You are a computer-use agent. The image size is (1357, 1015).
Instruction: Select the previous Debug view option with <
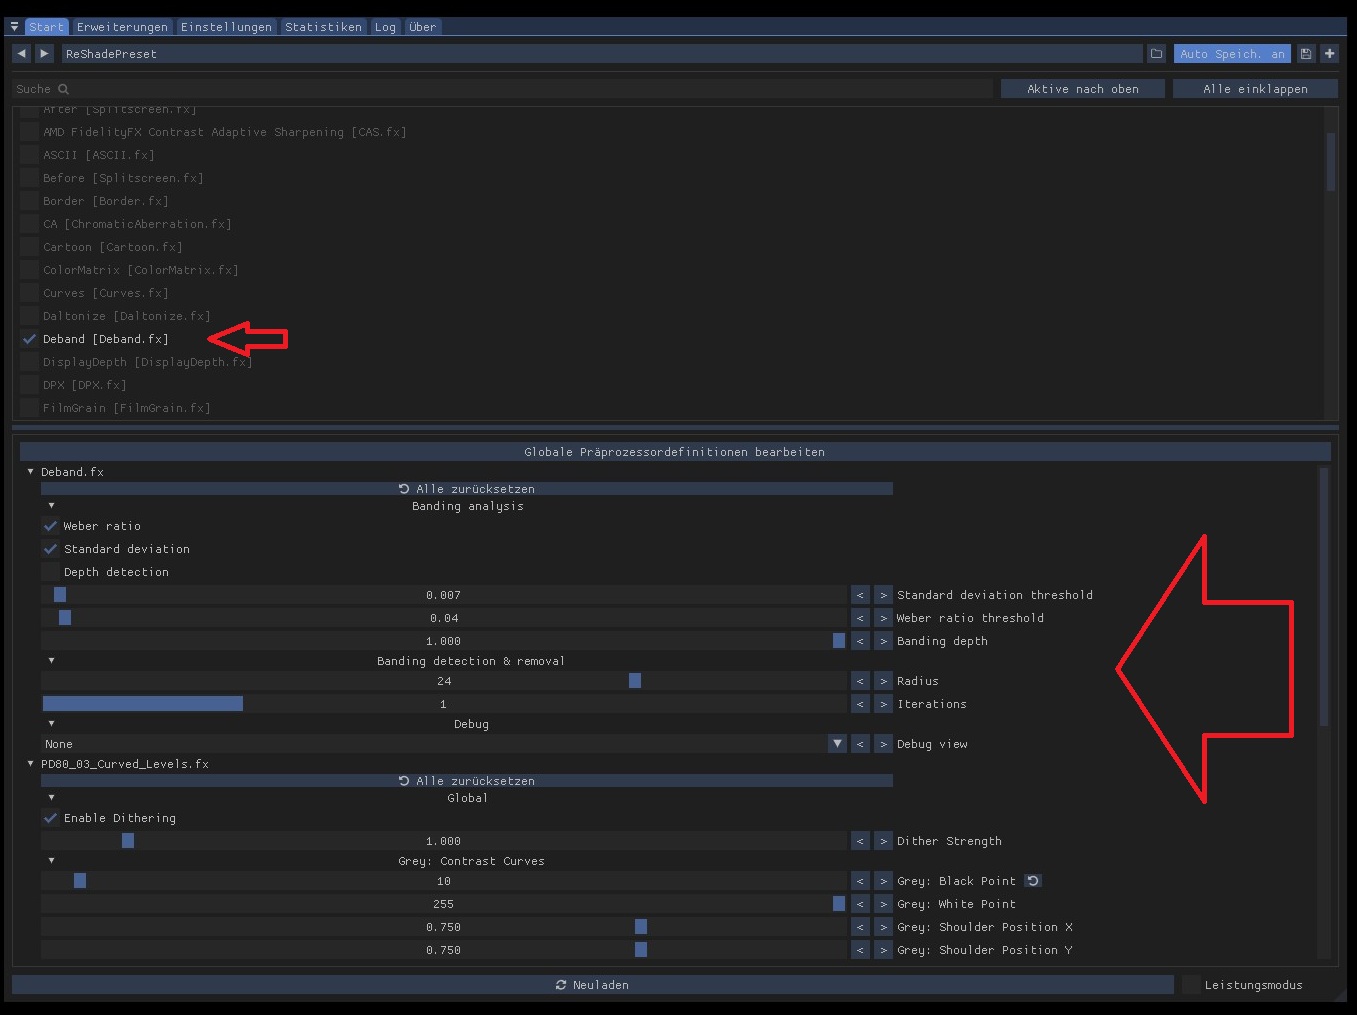pyautogui.click(x=860, y=744)
